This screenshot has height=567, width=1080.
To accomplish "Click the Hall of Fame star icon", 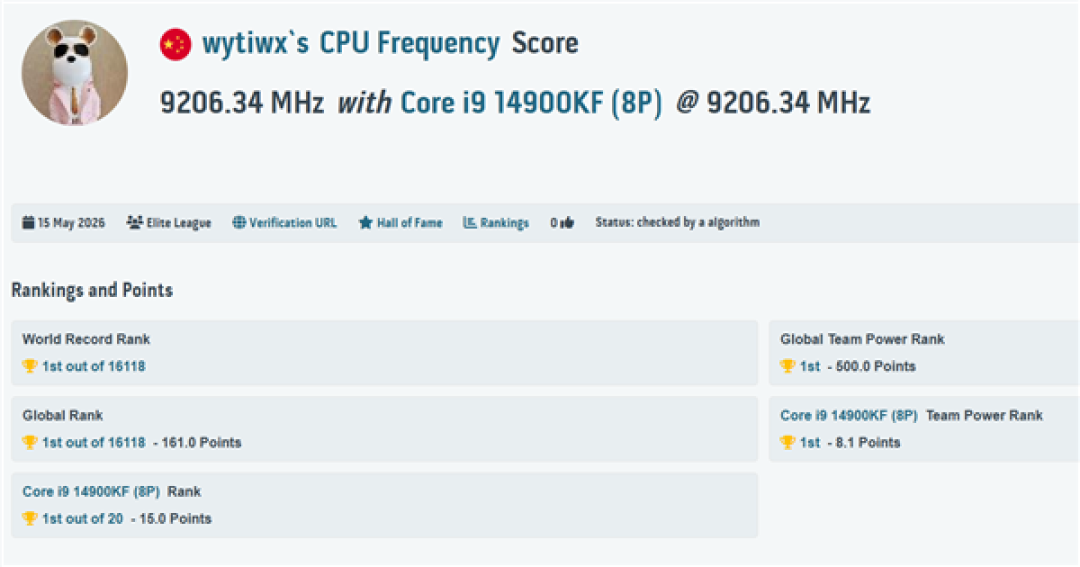I will click(366, 223).
